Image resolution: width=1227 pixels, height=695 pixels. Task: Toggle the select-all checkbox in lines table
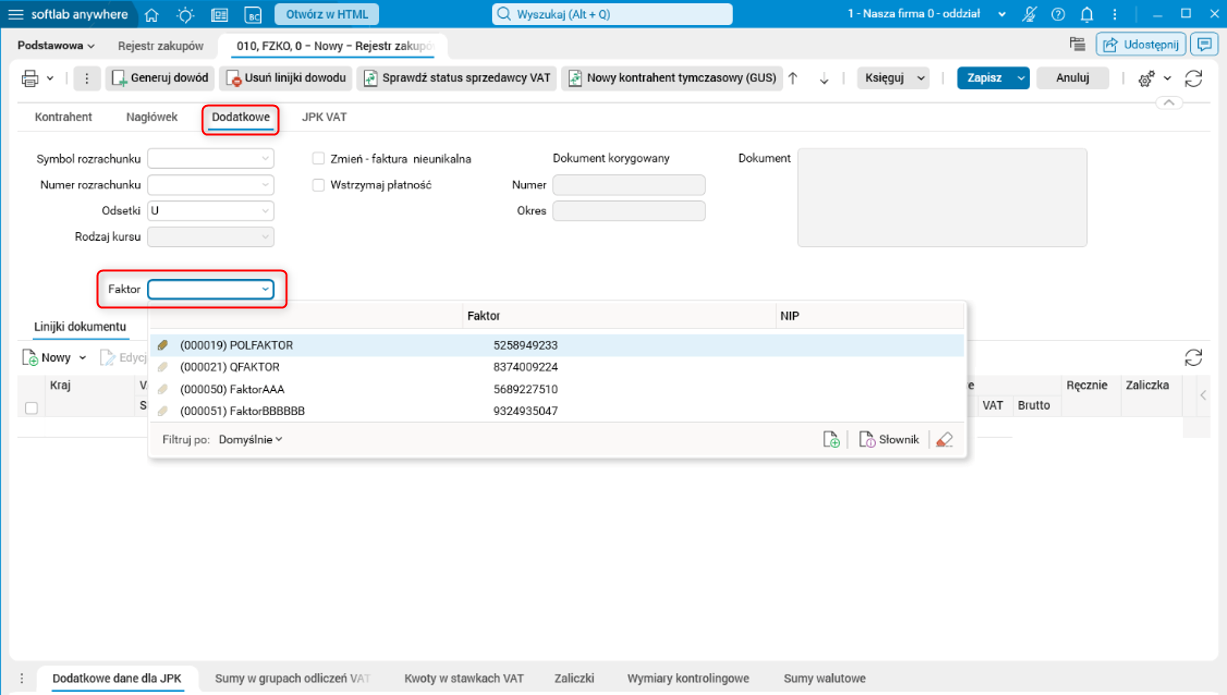pyautogui.click(x=31, y=408)
